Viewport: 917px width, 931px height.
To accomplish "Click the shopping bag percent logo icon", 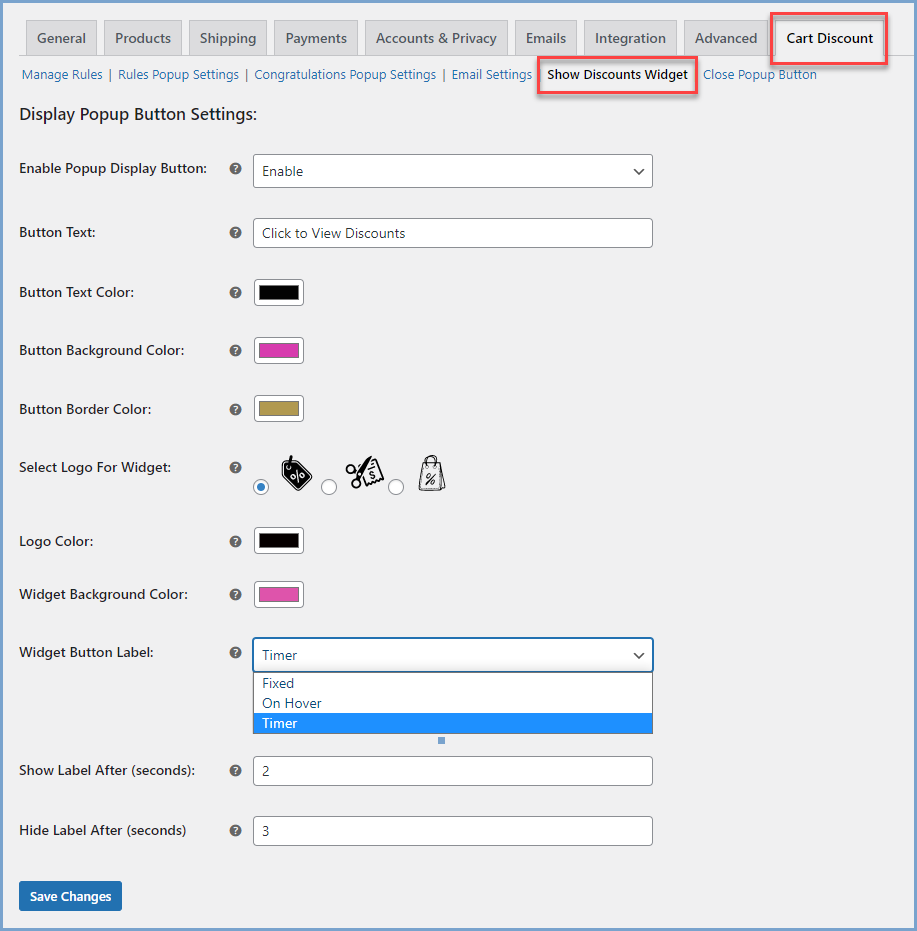I will (430, 472).
